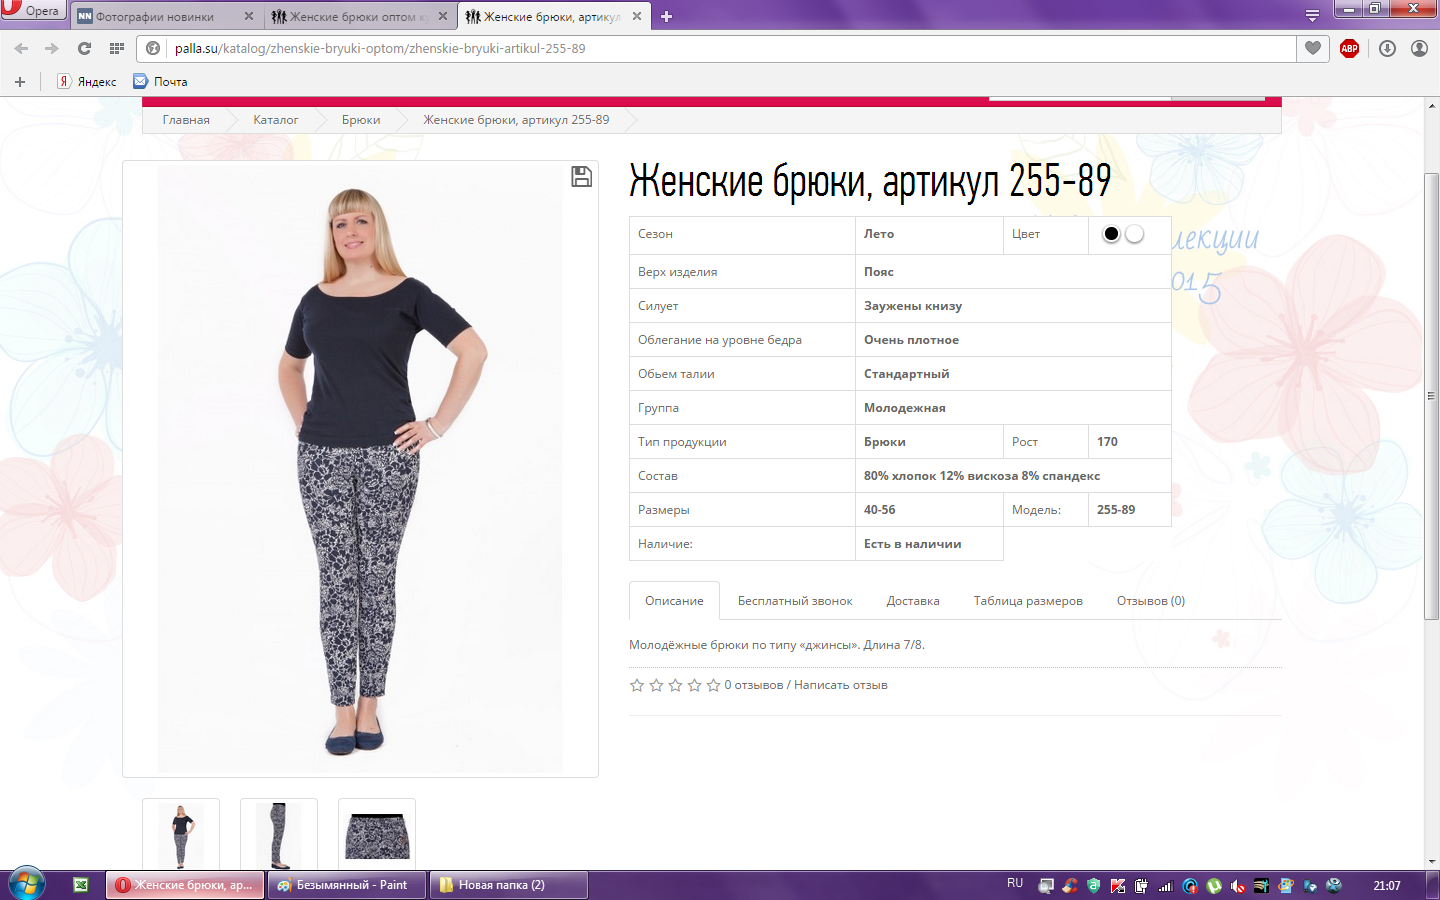Select the waistband close-up thumbnail

377,835
